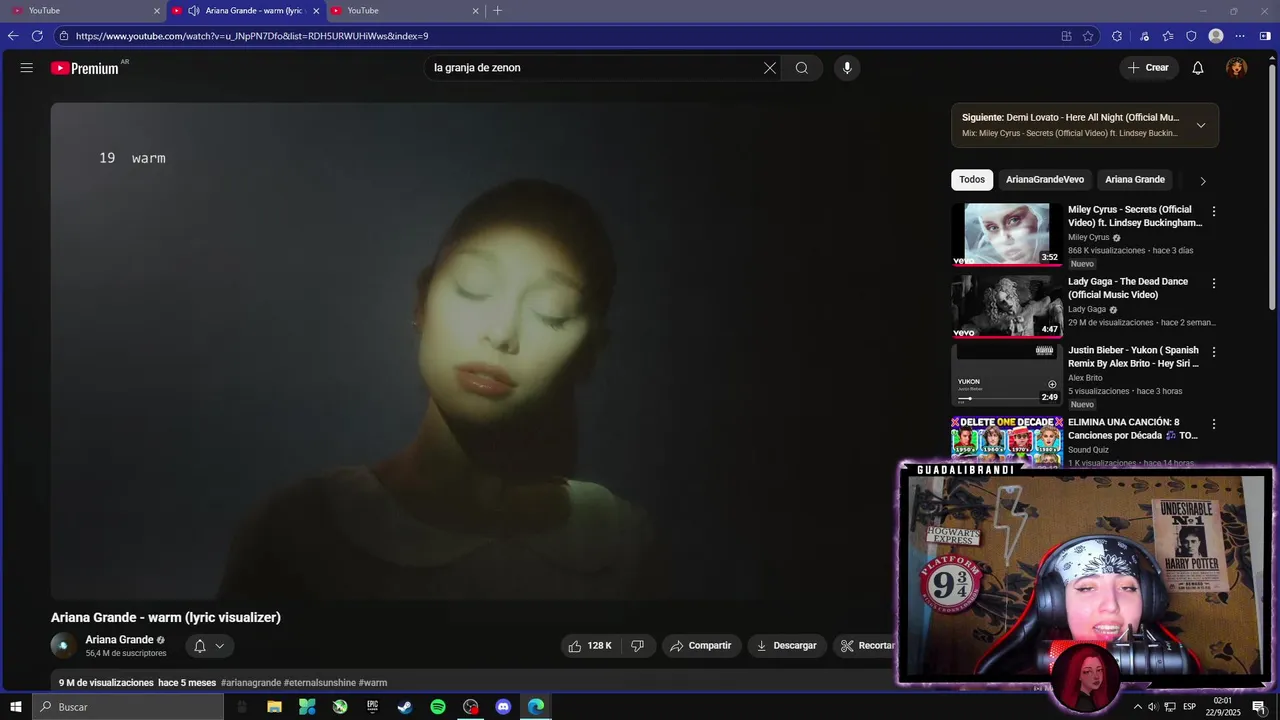Open Discord from the taskbar
The height and width of the screenshot is (720, 1280).
coord(503,707)
